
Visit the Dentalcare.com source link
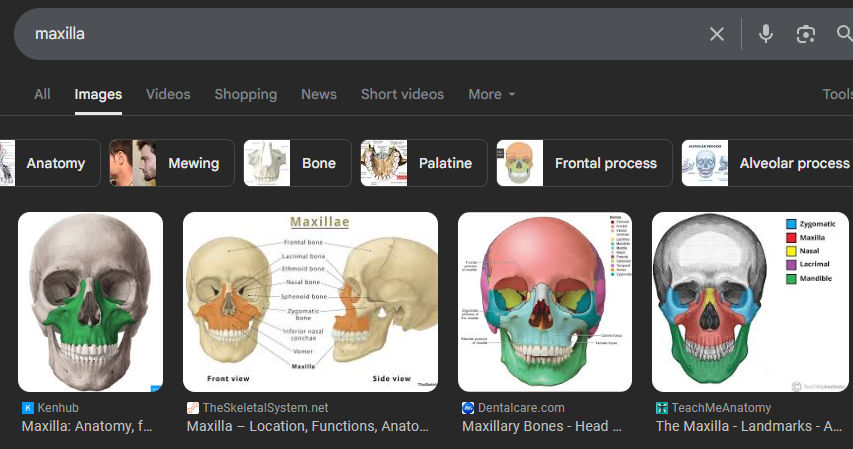pos(521,408)
